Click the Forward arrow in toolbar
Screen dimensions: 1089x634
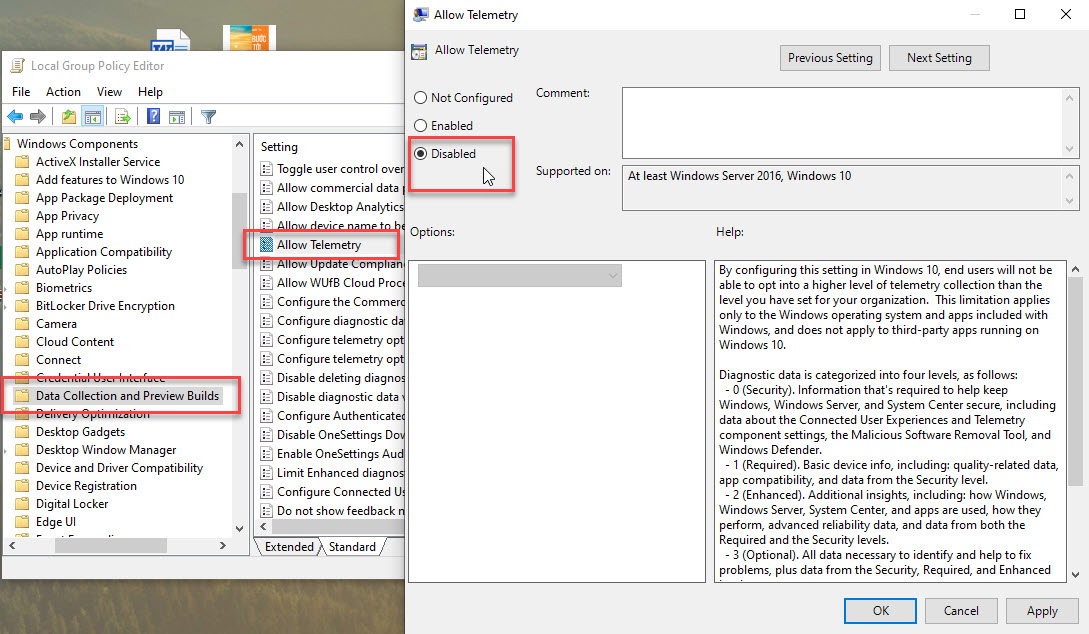(38, 117)
